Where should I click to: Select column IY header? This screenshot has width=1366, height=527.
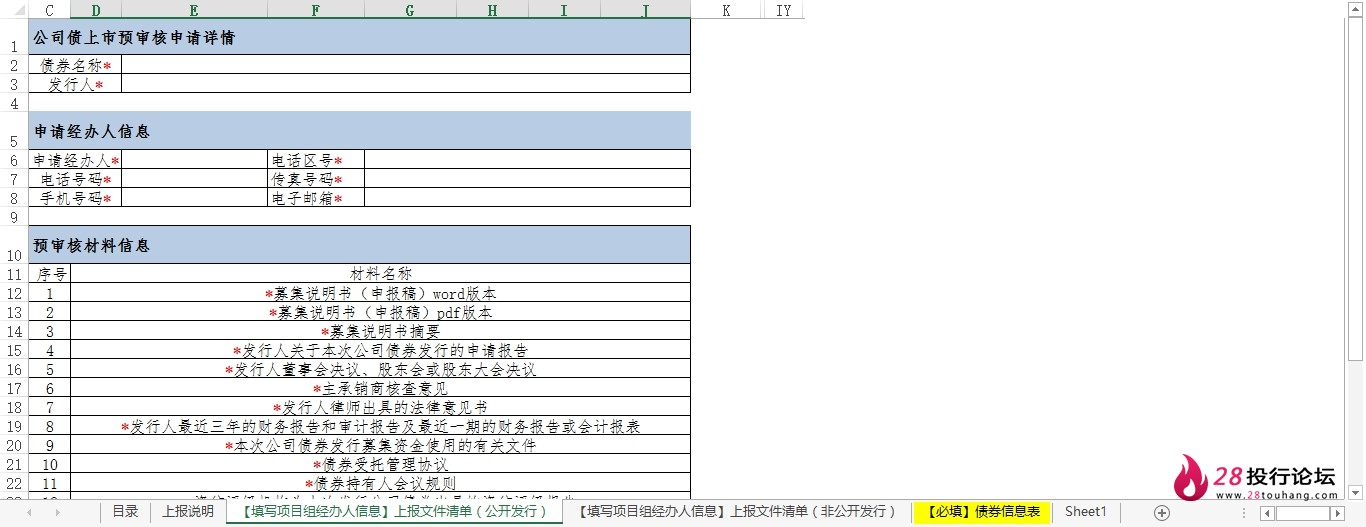point(783,10)
